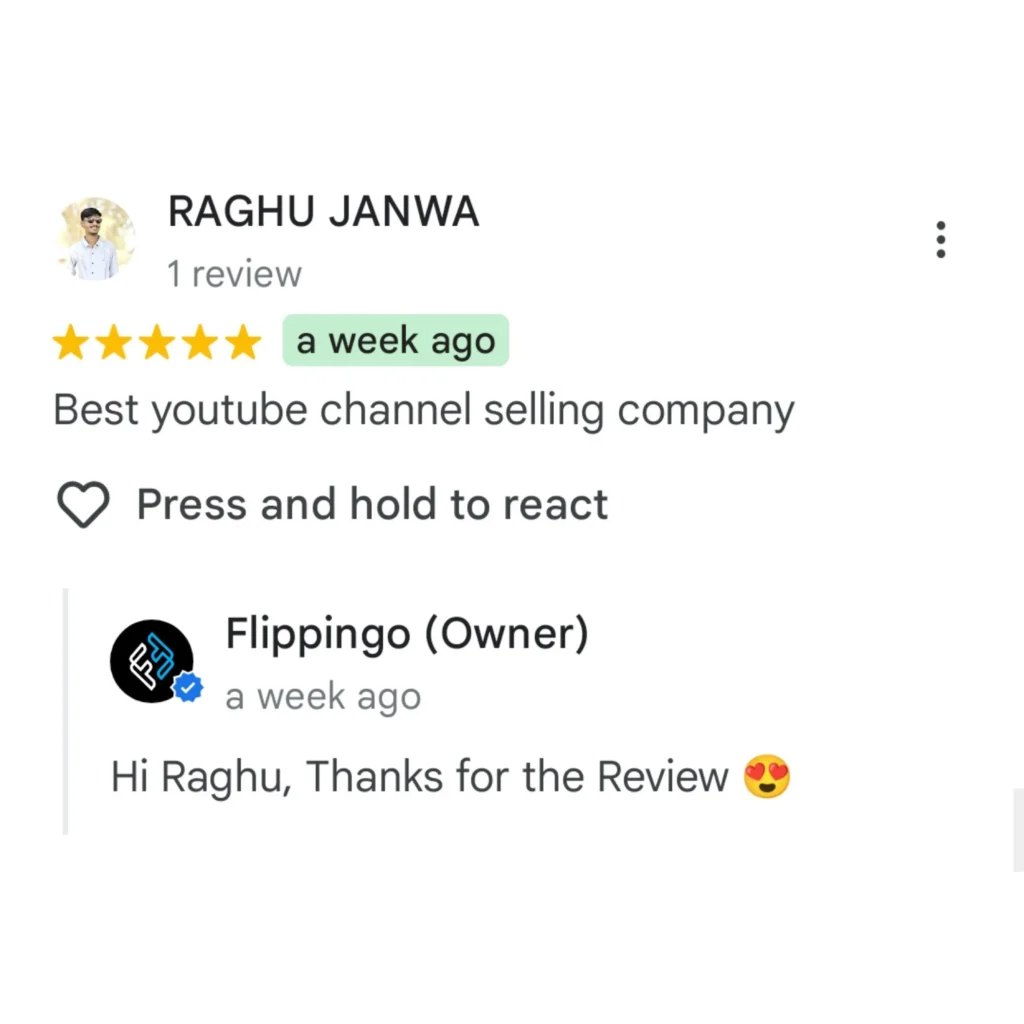Click the gray scrollbar at right edge
The width and height of the screenshot is (1024, 1024).
[1018, 829]
